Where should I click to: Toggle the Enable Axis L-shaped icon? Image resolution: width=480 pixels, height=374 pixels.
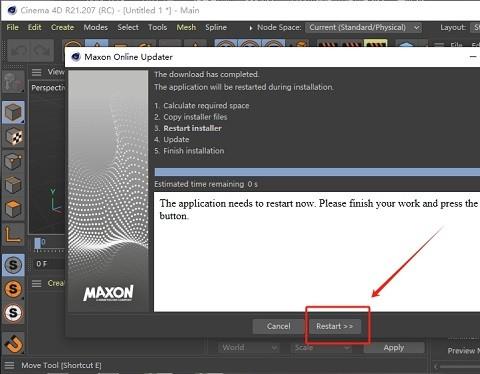click(13, 234)
